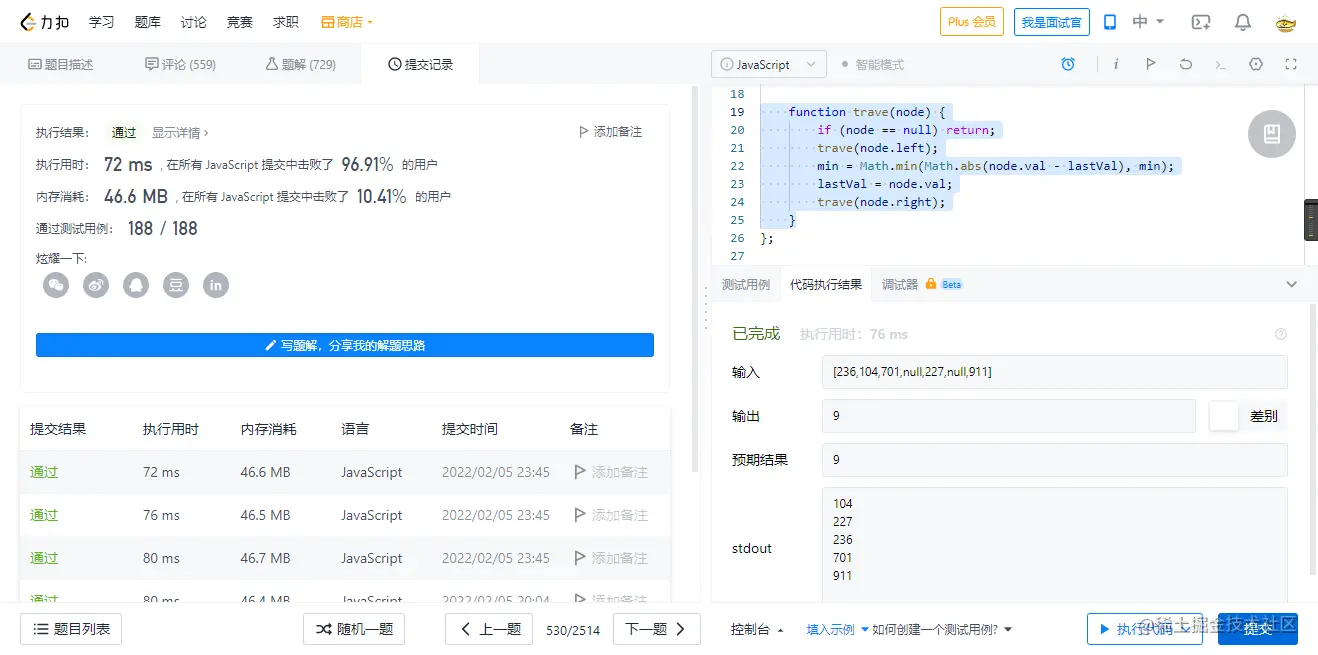
Task: Click the Plus 会员 button
Action: (x=972, y=21)
